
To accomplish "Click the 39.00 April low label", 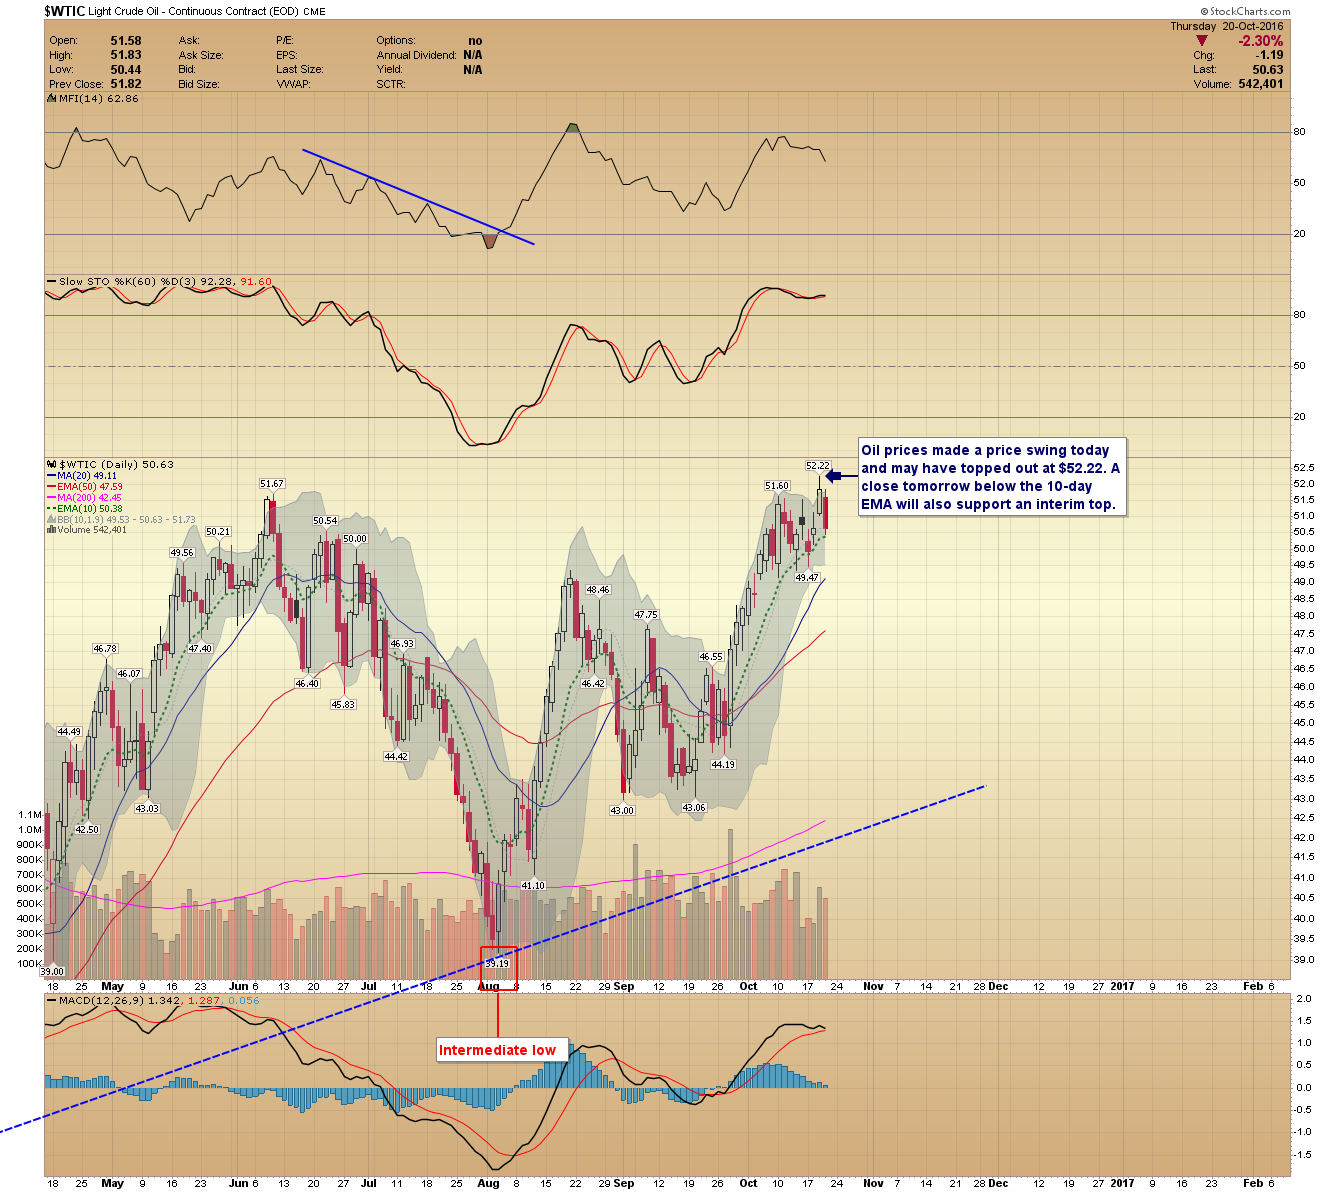I will 51,972.
